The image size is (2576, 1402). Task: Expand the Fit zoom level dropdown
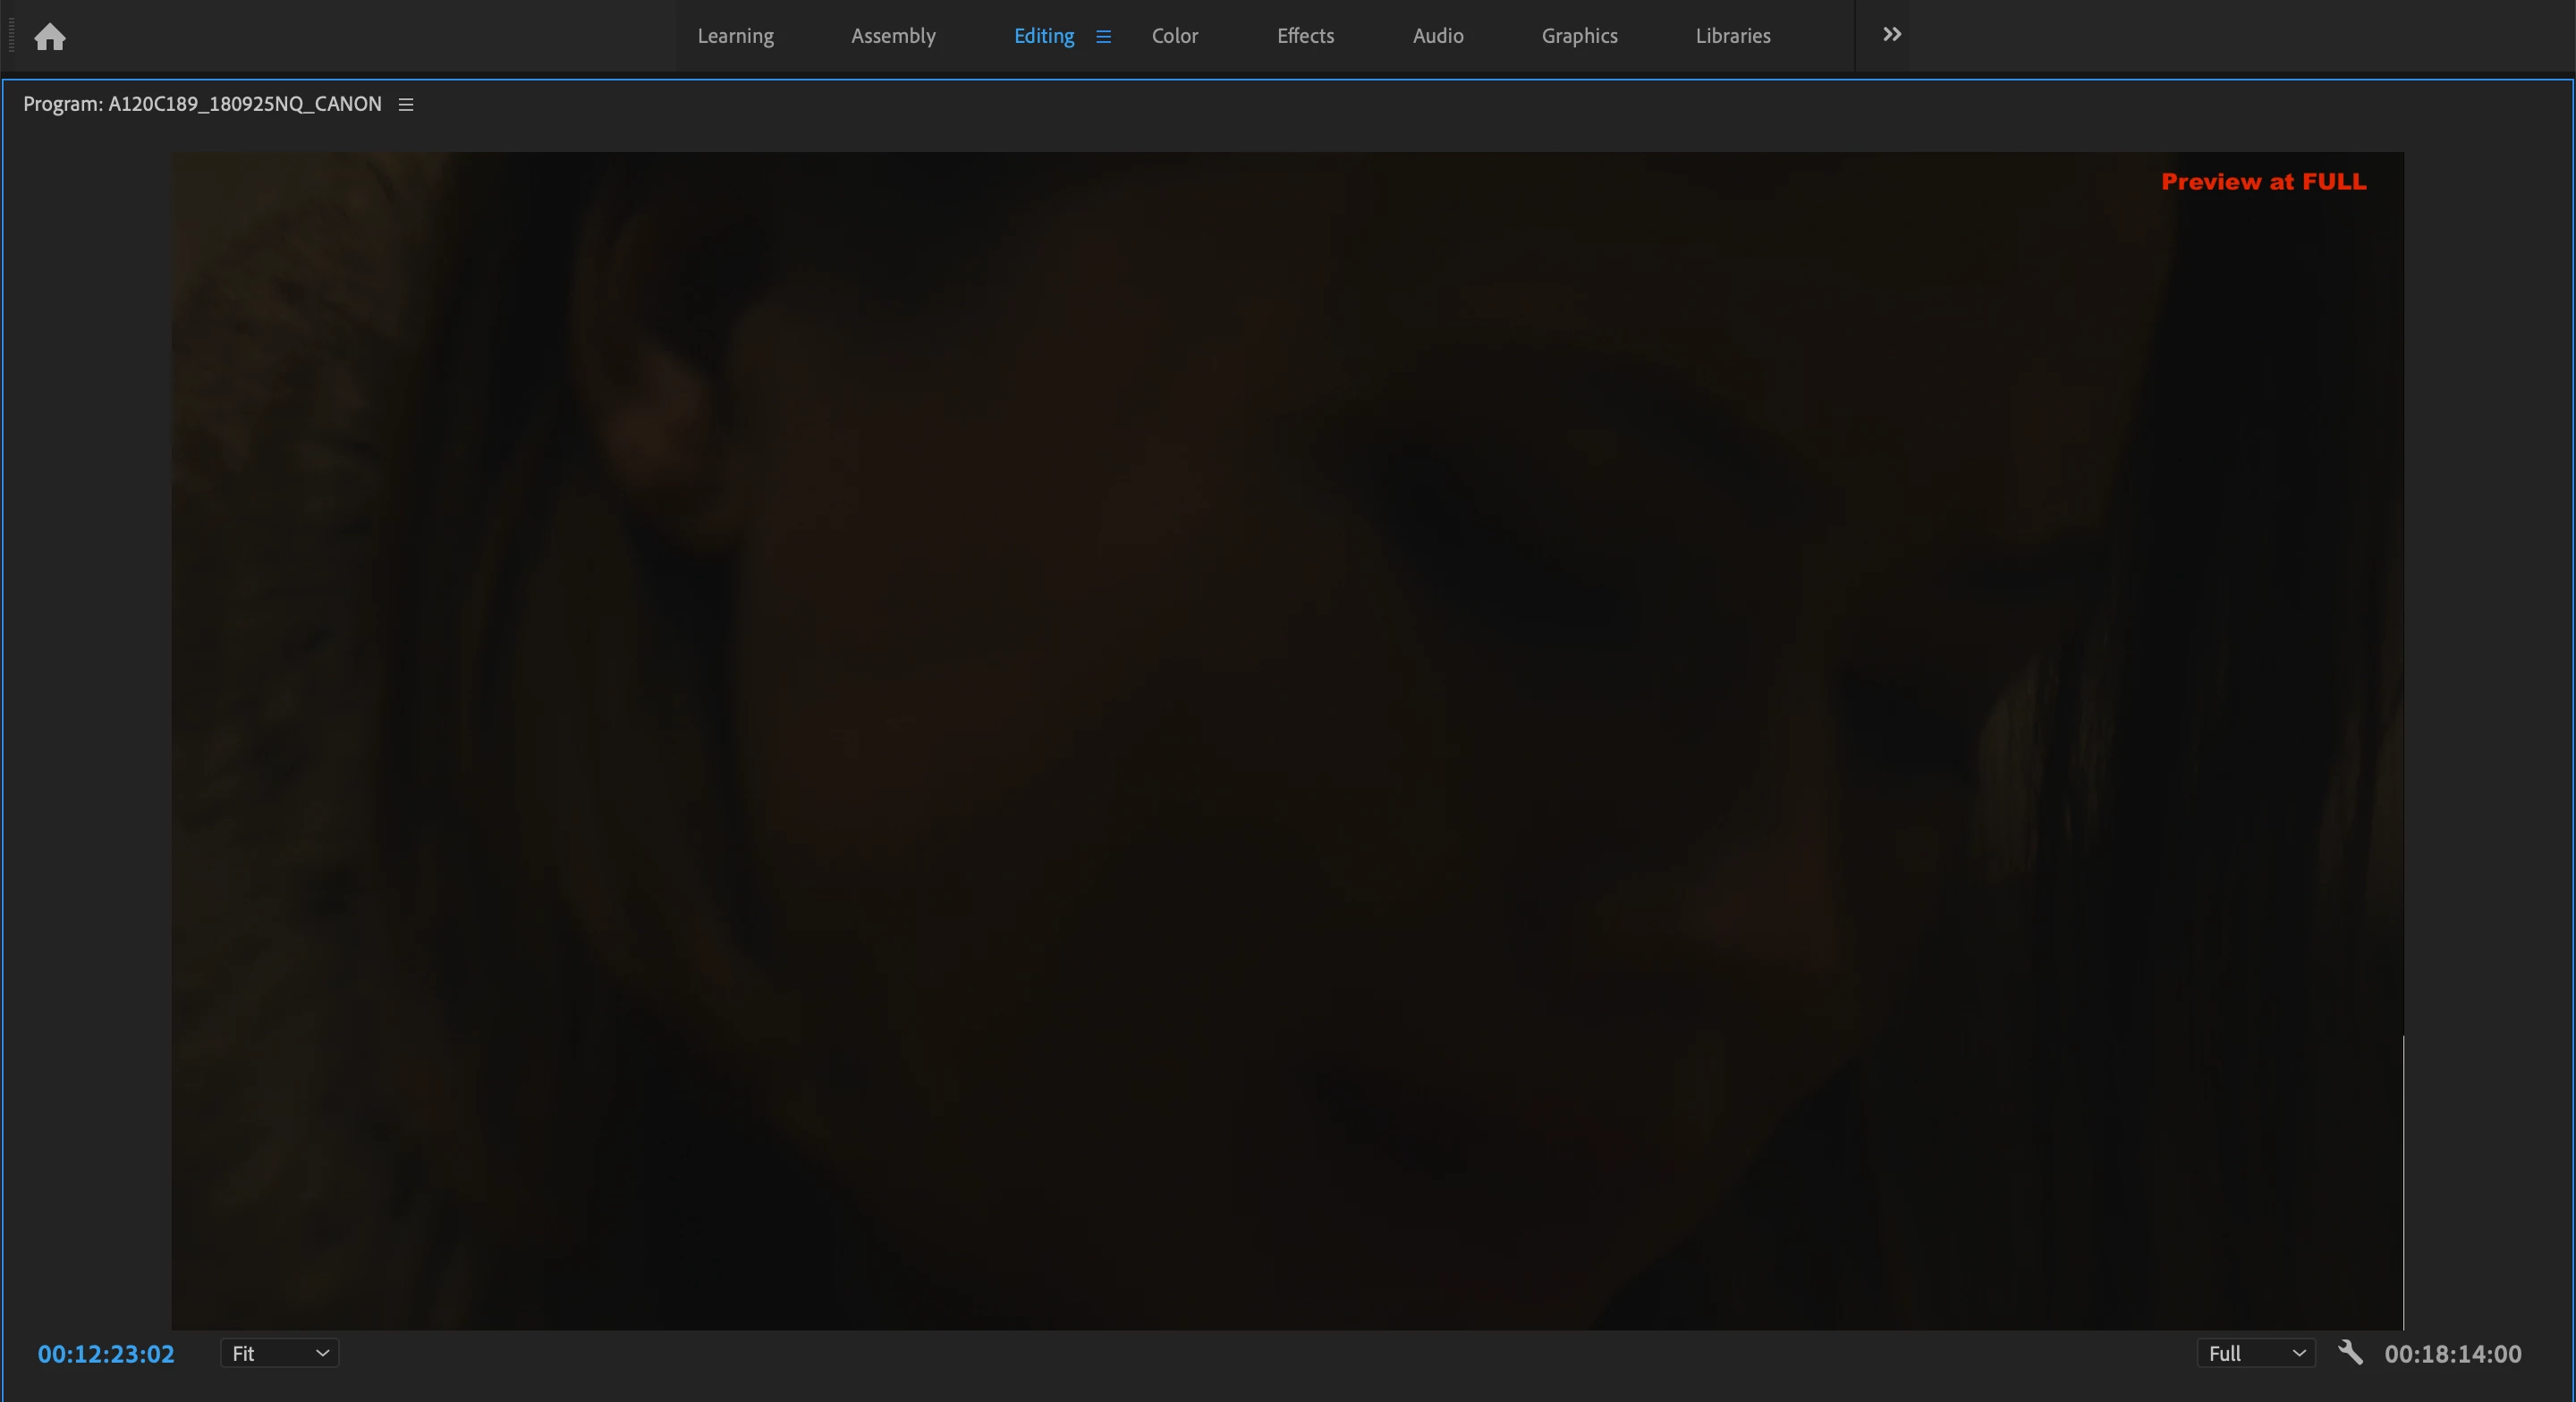click(279, 1353)
